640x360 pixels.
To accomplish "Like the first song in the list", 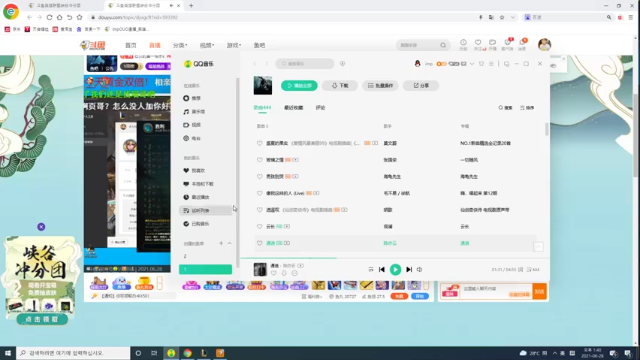I will (259, 143).
